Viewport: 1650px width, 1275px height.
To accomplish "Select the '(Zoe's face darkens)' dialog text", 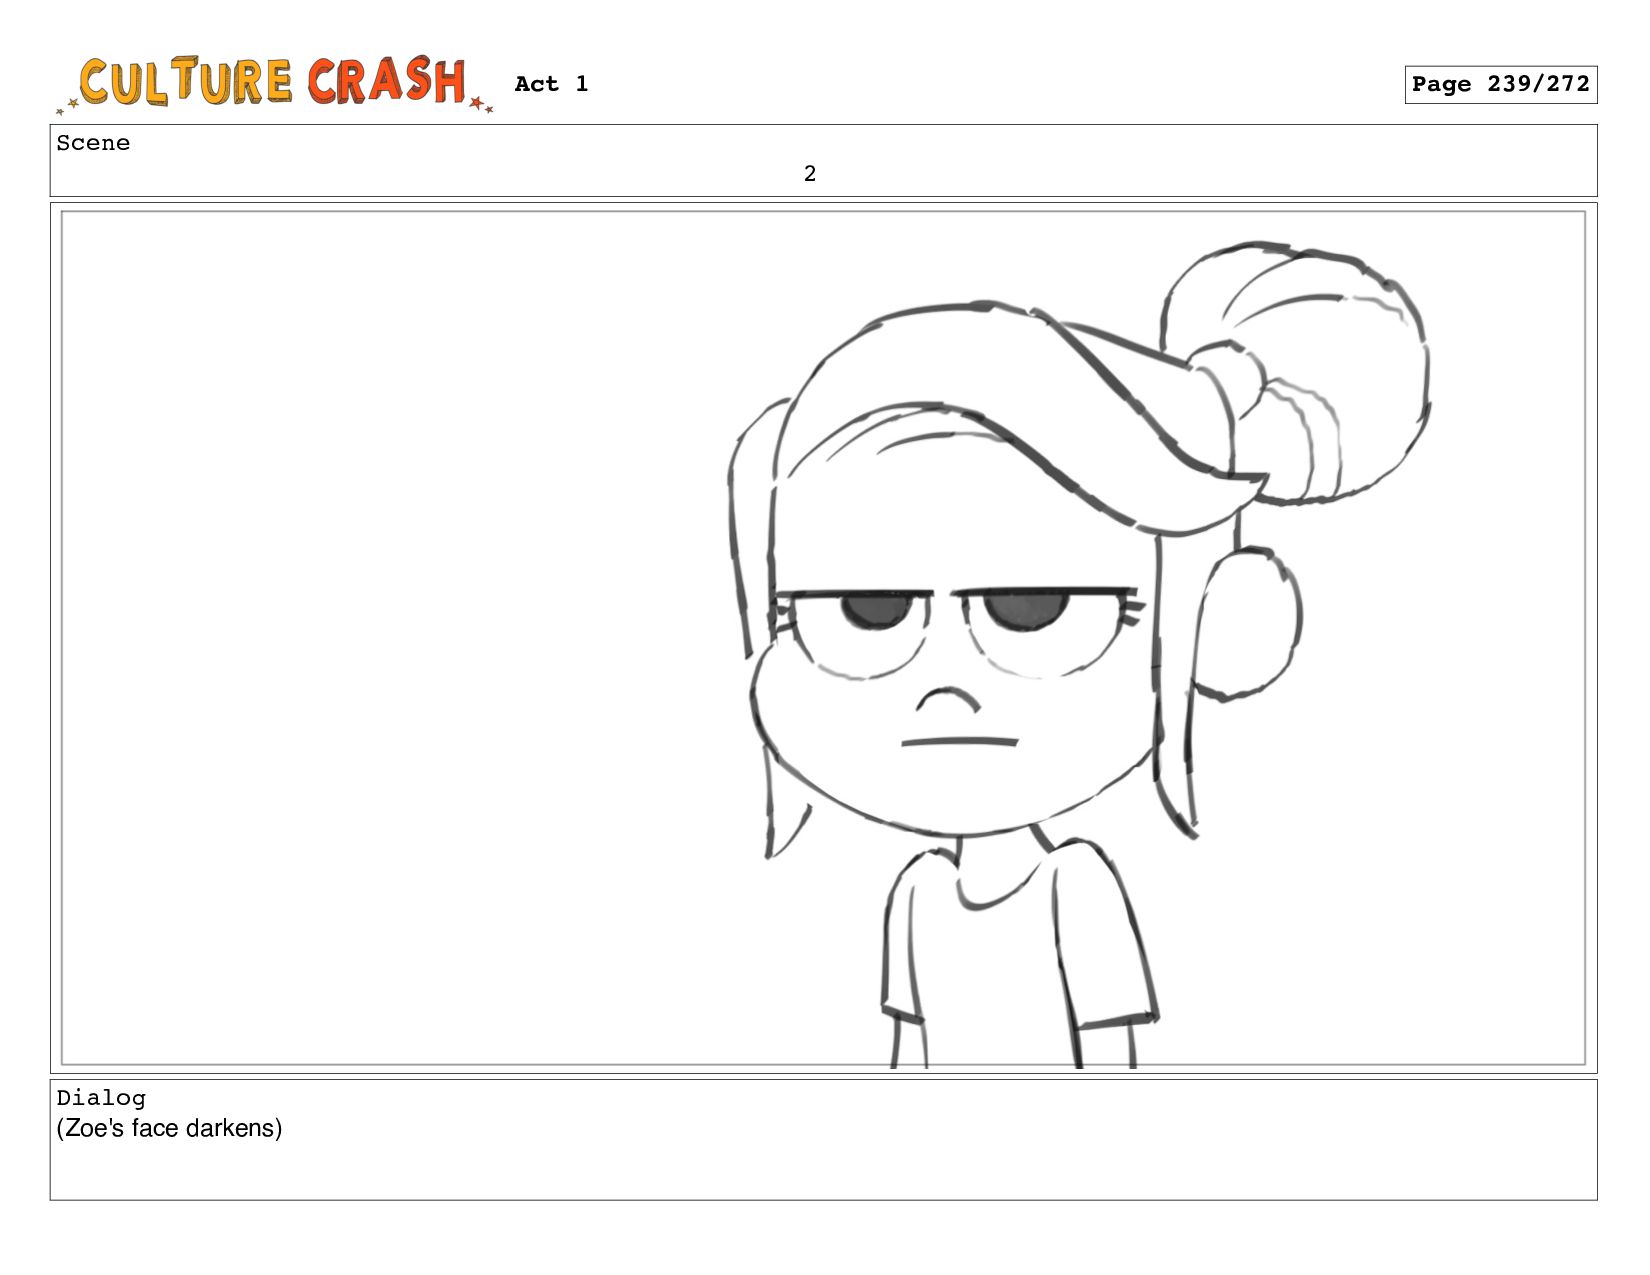I will pyautogui.click(x=169, y=1128).
